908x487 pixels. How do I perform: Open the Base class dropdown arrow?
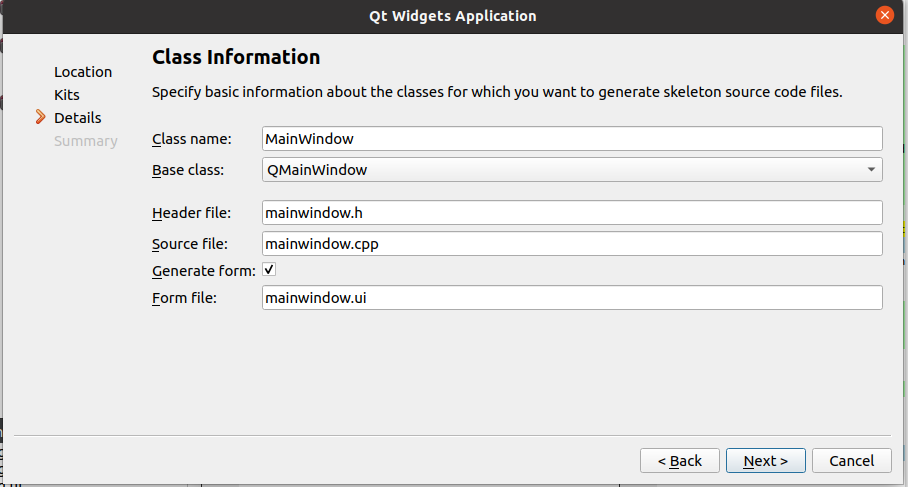click(x=873, y=170)
